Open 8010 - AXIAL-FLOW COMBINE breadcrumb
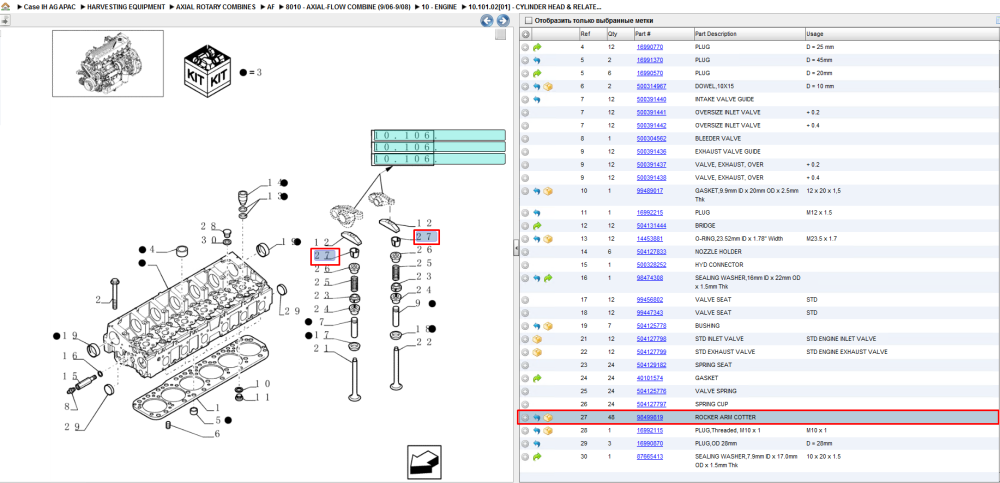 click(x=348, y=7)
